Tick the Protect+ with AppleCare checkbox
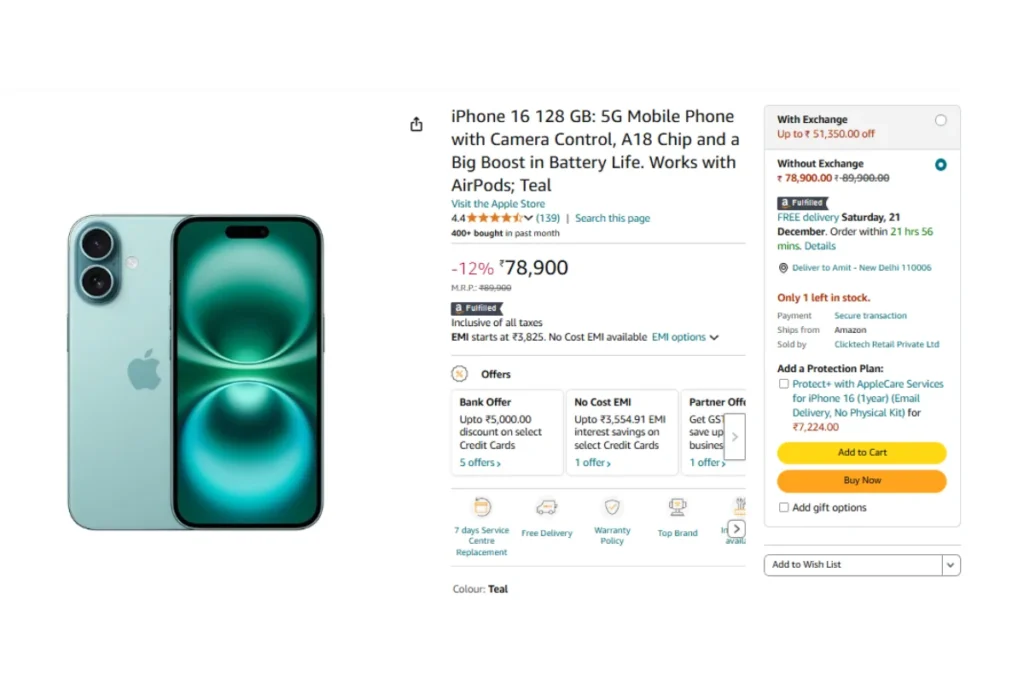This screenshot has width=1024, height=683. [784, 384]
